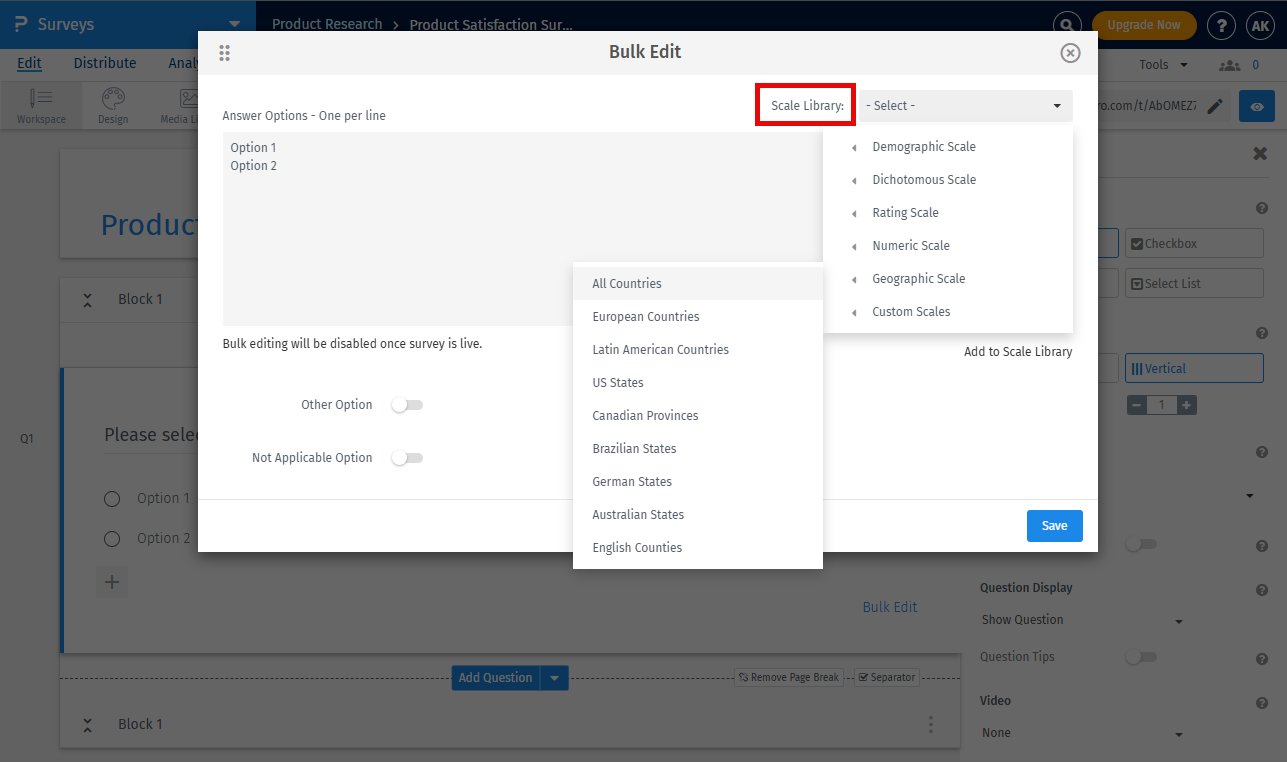Toggle the Other Option switch
Image resolution: width=1287 pixels, height=762 pixels.
(x=407, y=405)
